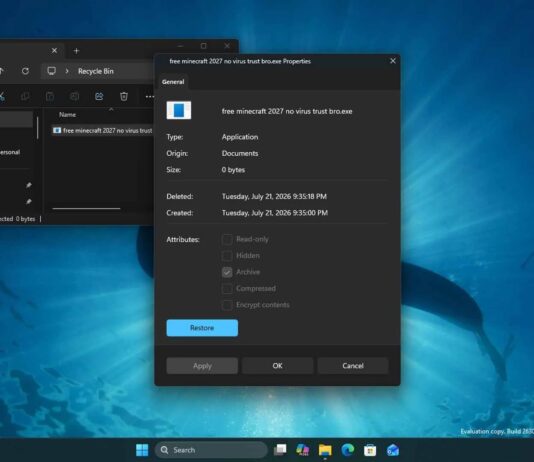The width and height of the screenshot is (534, 462).
Task: Click the first pin icon in Explorer sidebar
Action: point(29,185)
